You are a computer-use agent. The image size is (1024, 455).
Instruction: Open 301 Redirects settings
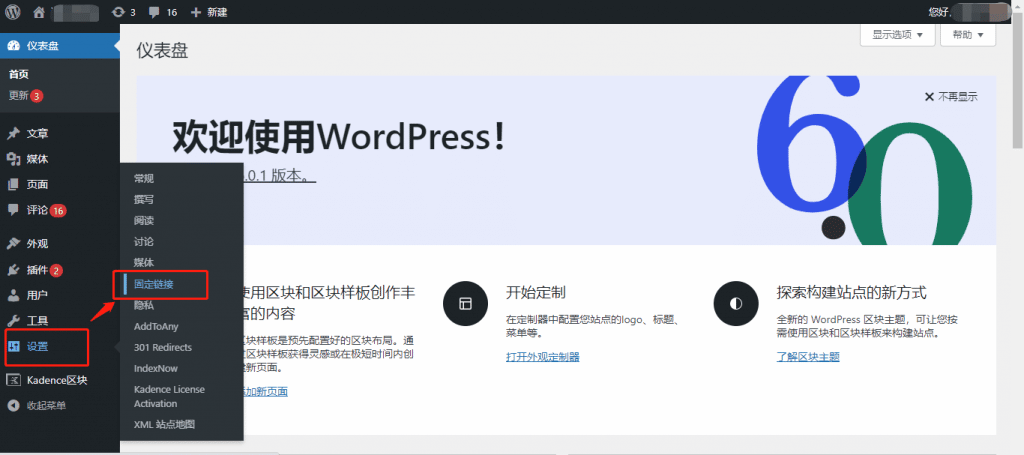163,347
